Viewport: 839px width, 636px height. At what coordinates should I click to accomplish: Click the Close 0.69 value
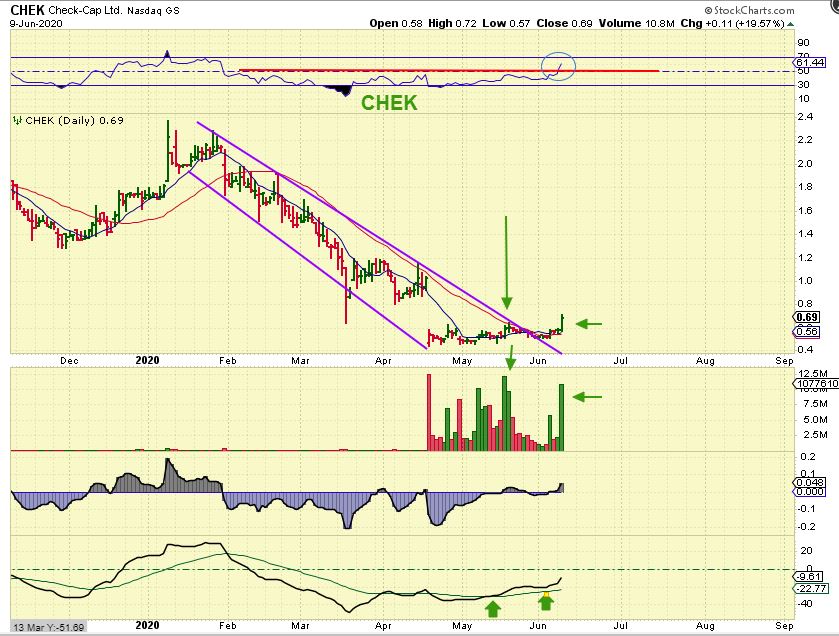pos(565,24)
